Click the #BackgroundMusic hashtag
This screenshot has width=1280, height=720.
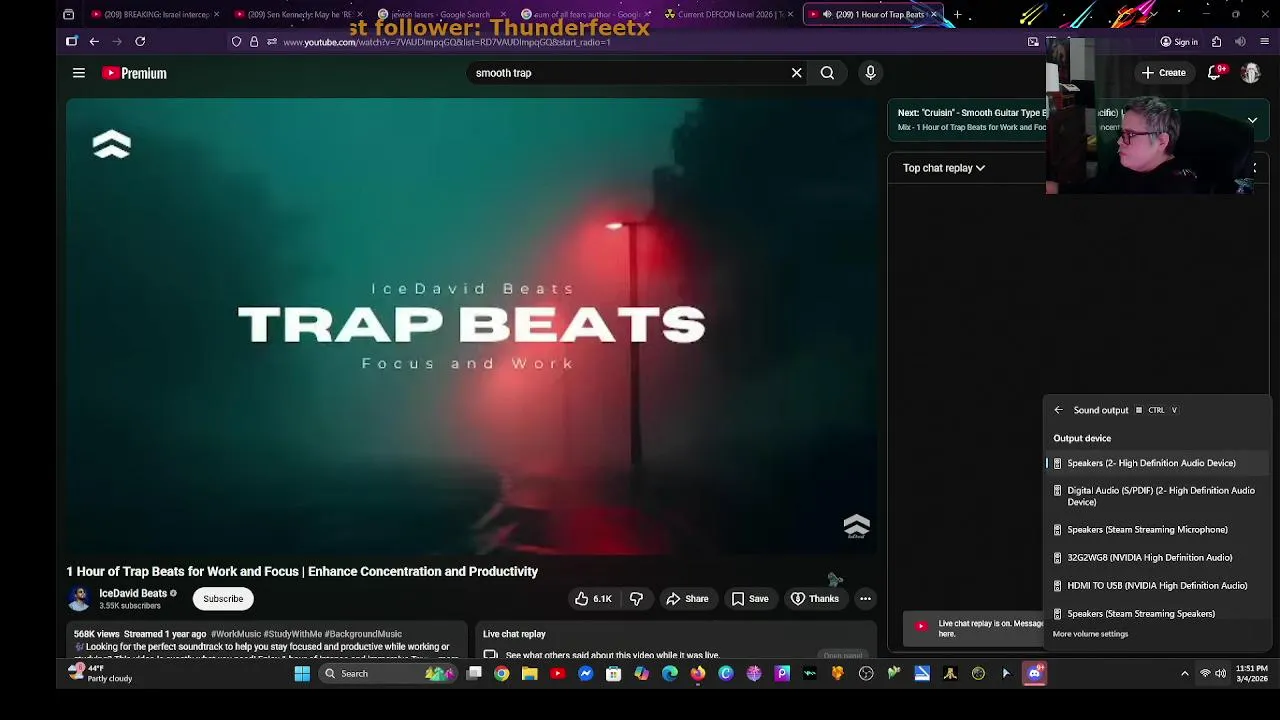click(363, 634)
